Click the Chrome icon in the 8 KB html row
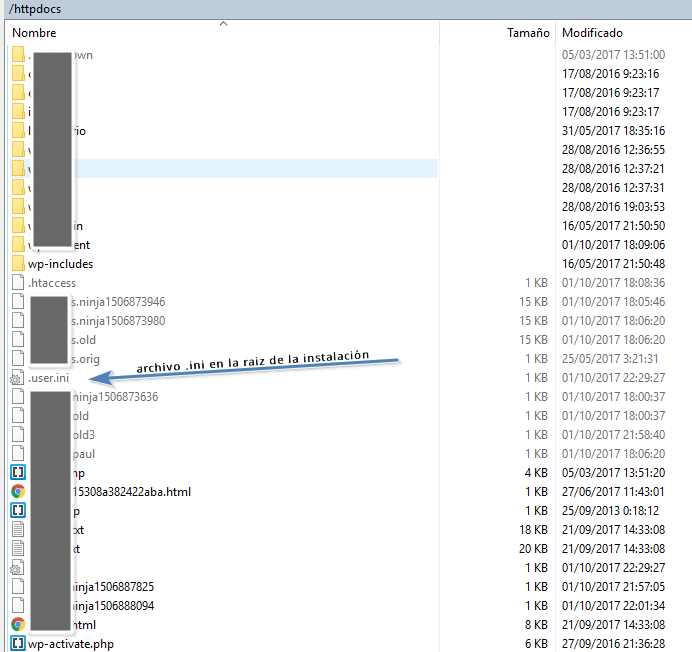 pyautogui.click(x=18, y=624)
